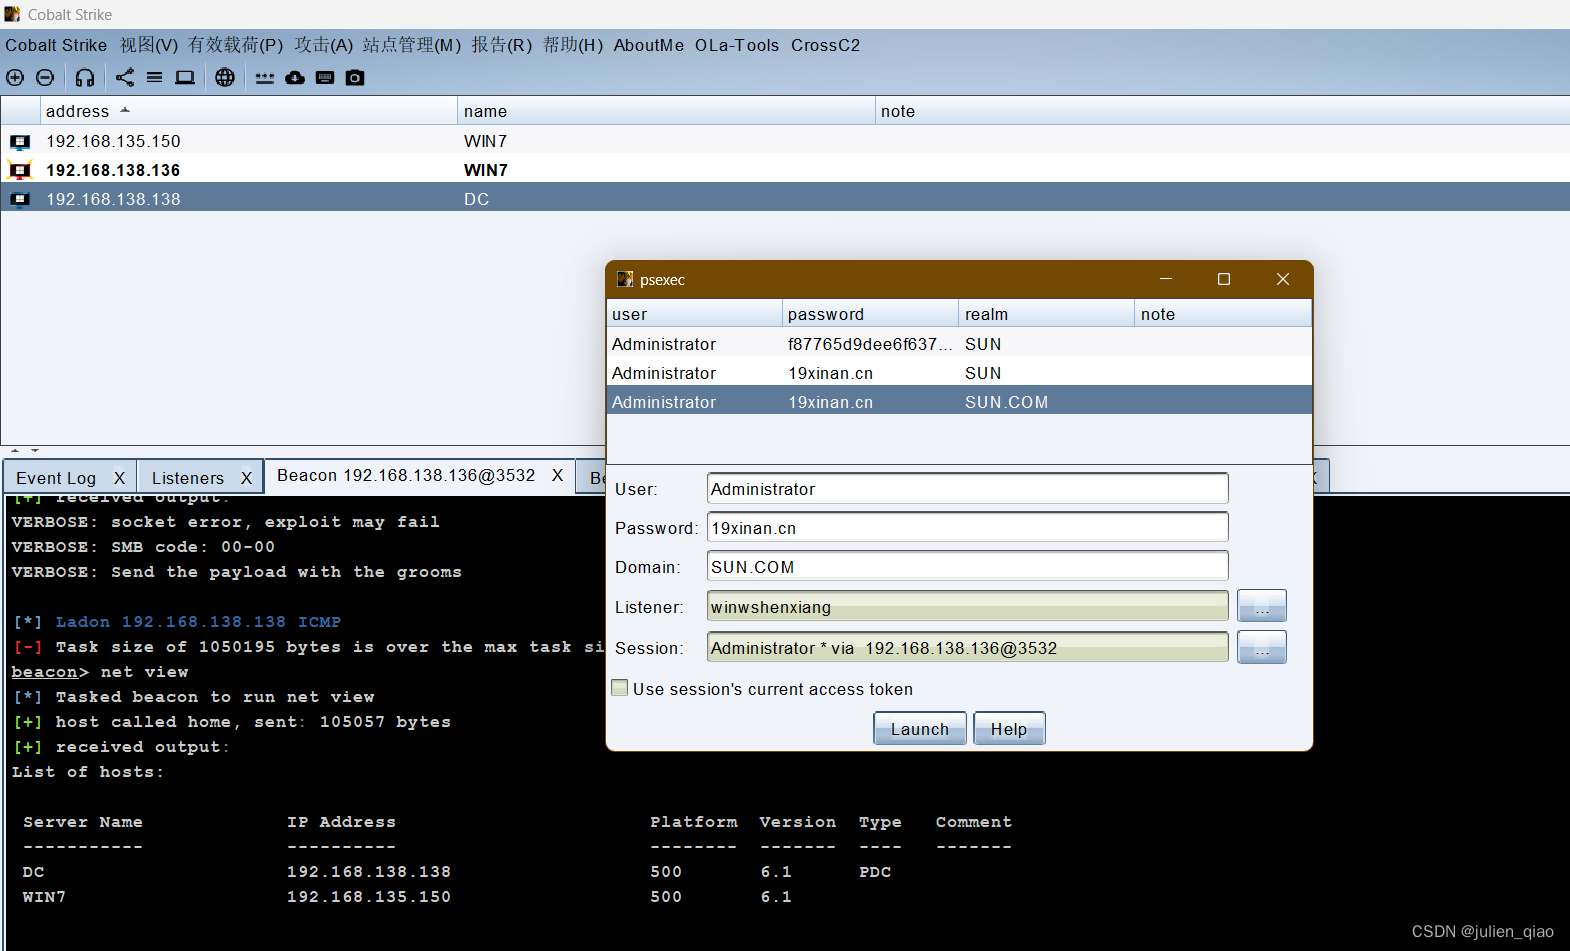1570x951 pixels.
Task: Select Administrator credential row with realm SUN.COM
Action: tap(959, 402)
